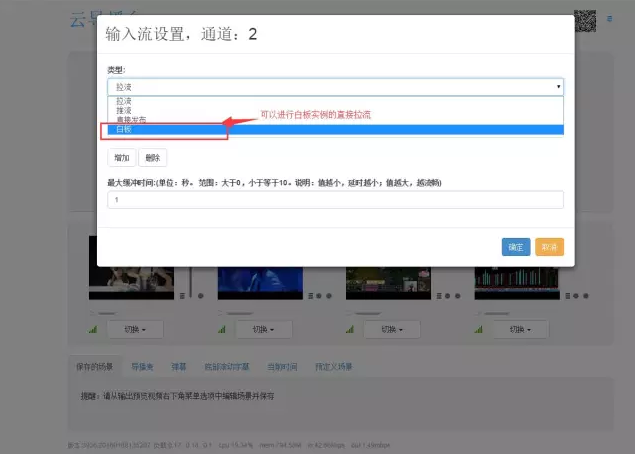Screen dimensions: 635x454
Task: Click the dot adjacent to the stock chart channel's menu icon
Action: click(x=576, y=296)
